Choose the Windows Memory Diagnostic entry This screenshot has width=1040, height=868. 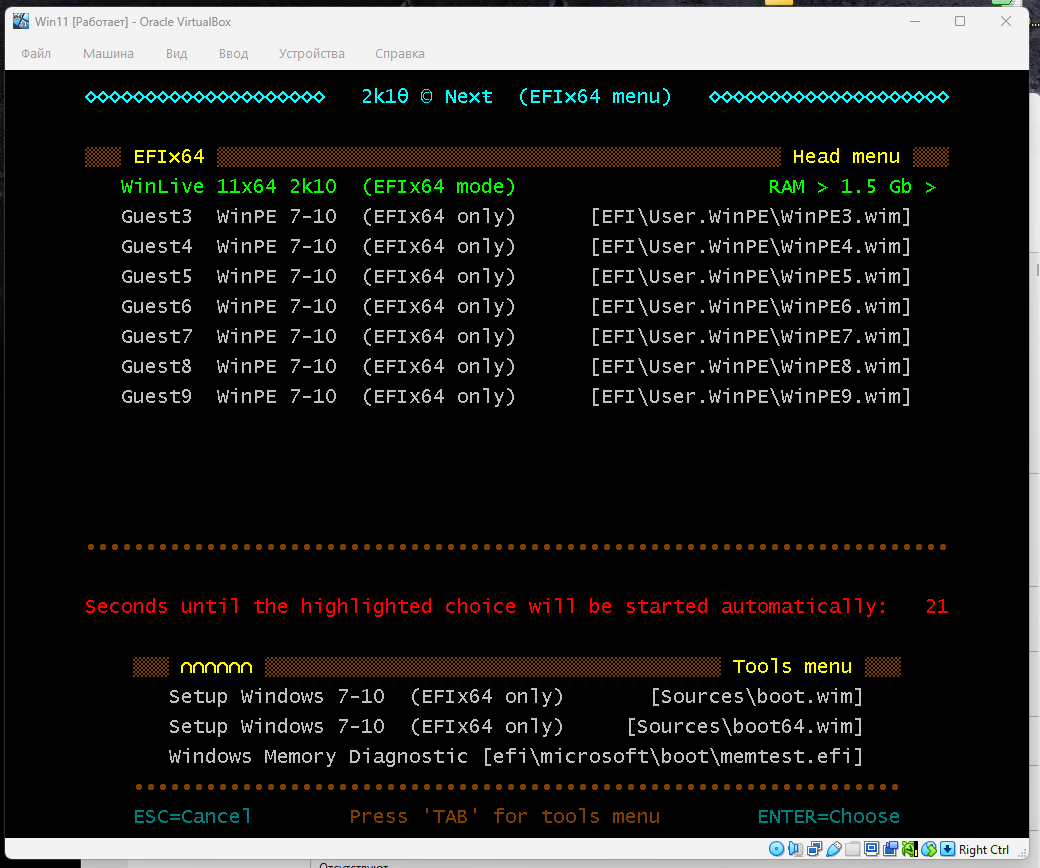click(x=515, y=757)
